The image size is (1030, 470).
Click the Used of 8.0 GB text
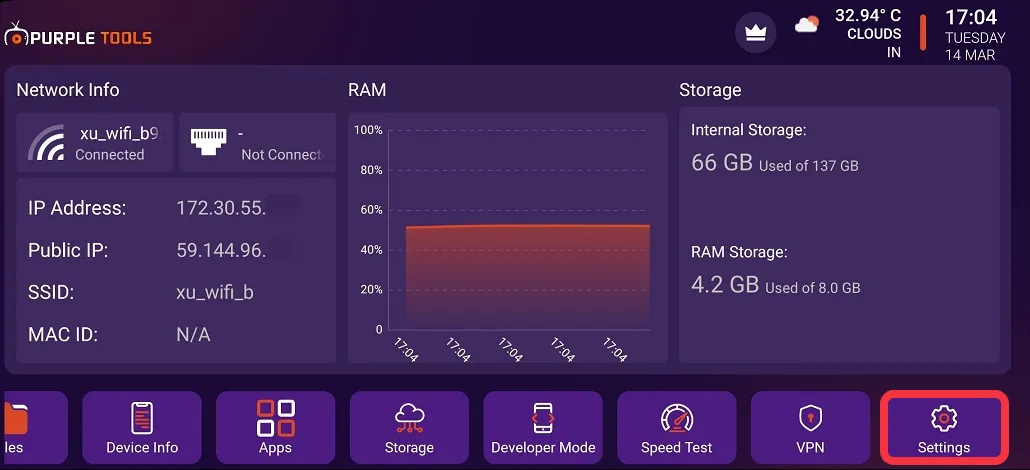click(813, 288)
